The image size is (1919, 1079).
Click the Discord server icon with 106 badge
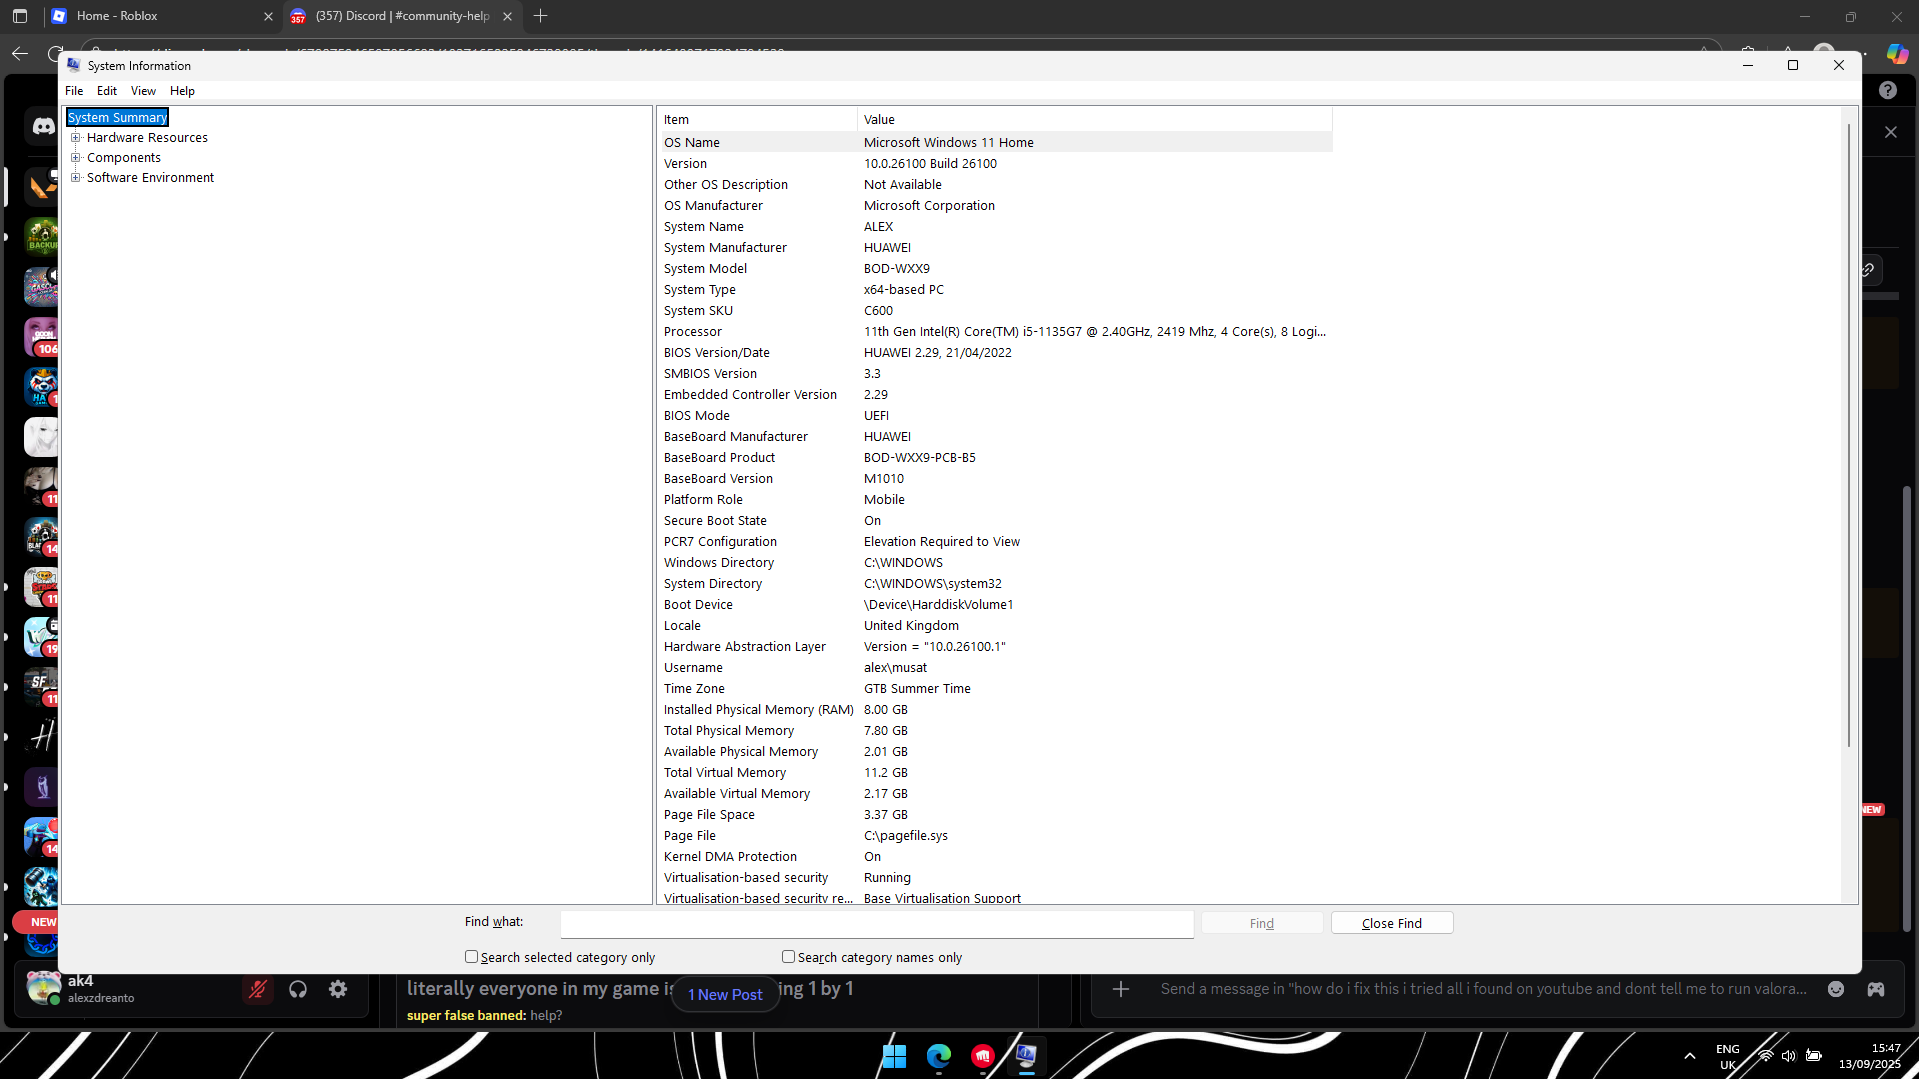tap(42, 337)
